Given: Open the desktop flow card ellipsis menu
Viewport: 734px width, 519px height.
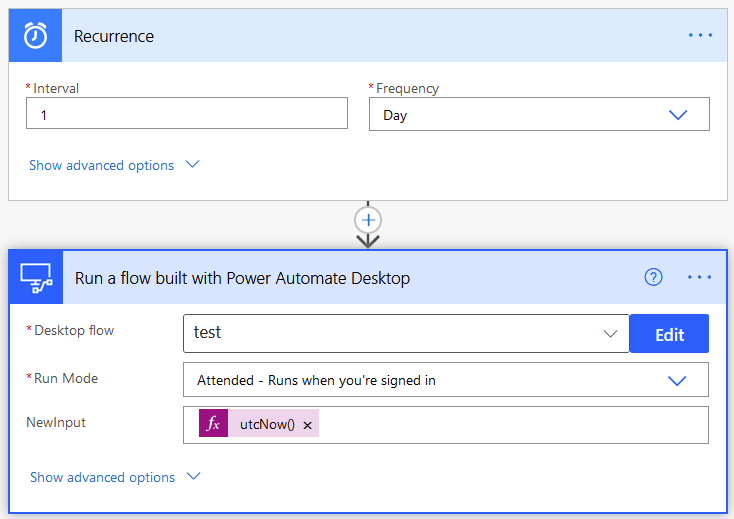Looking at the screenshot, I should tap(699, 278).
